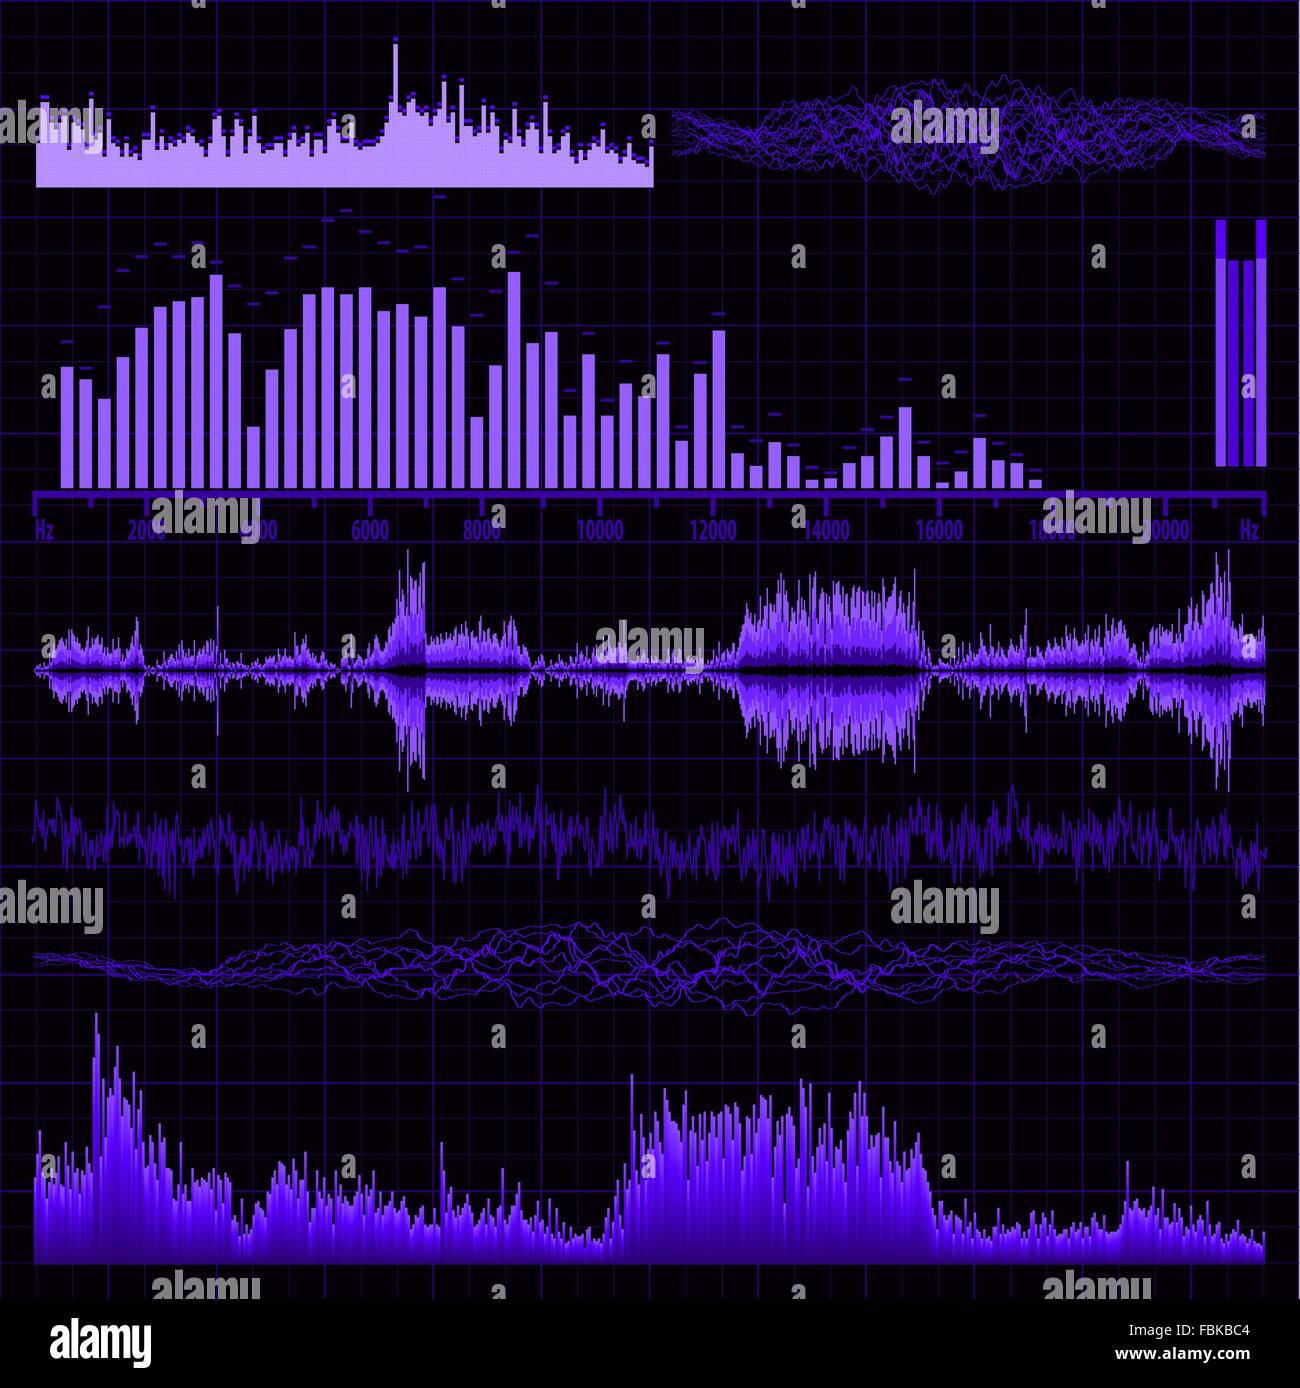Click the 6000 frequency axis label
1300x1388 pixels.
pyautogui.click(x=370, y=530)
